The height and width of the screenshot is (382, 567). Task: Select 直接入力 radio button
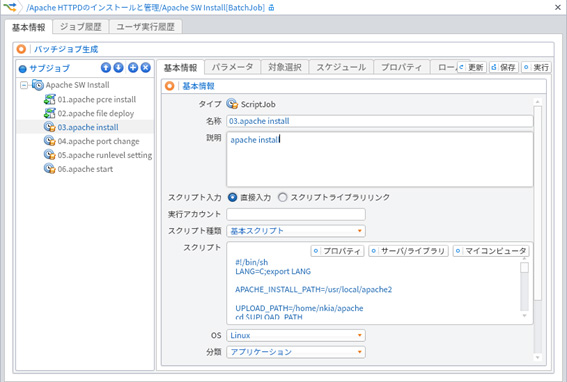pos(233,197)
